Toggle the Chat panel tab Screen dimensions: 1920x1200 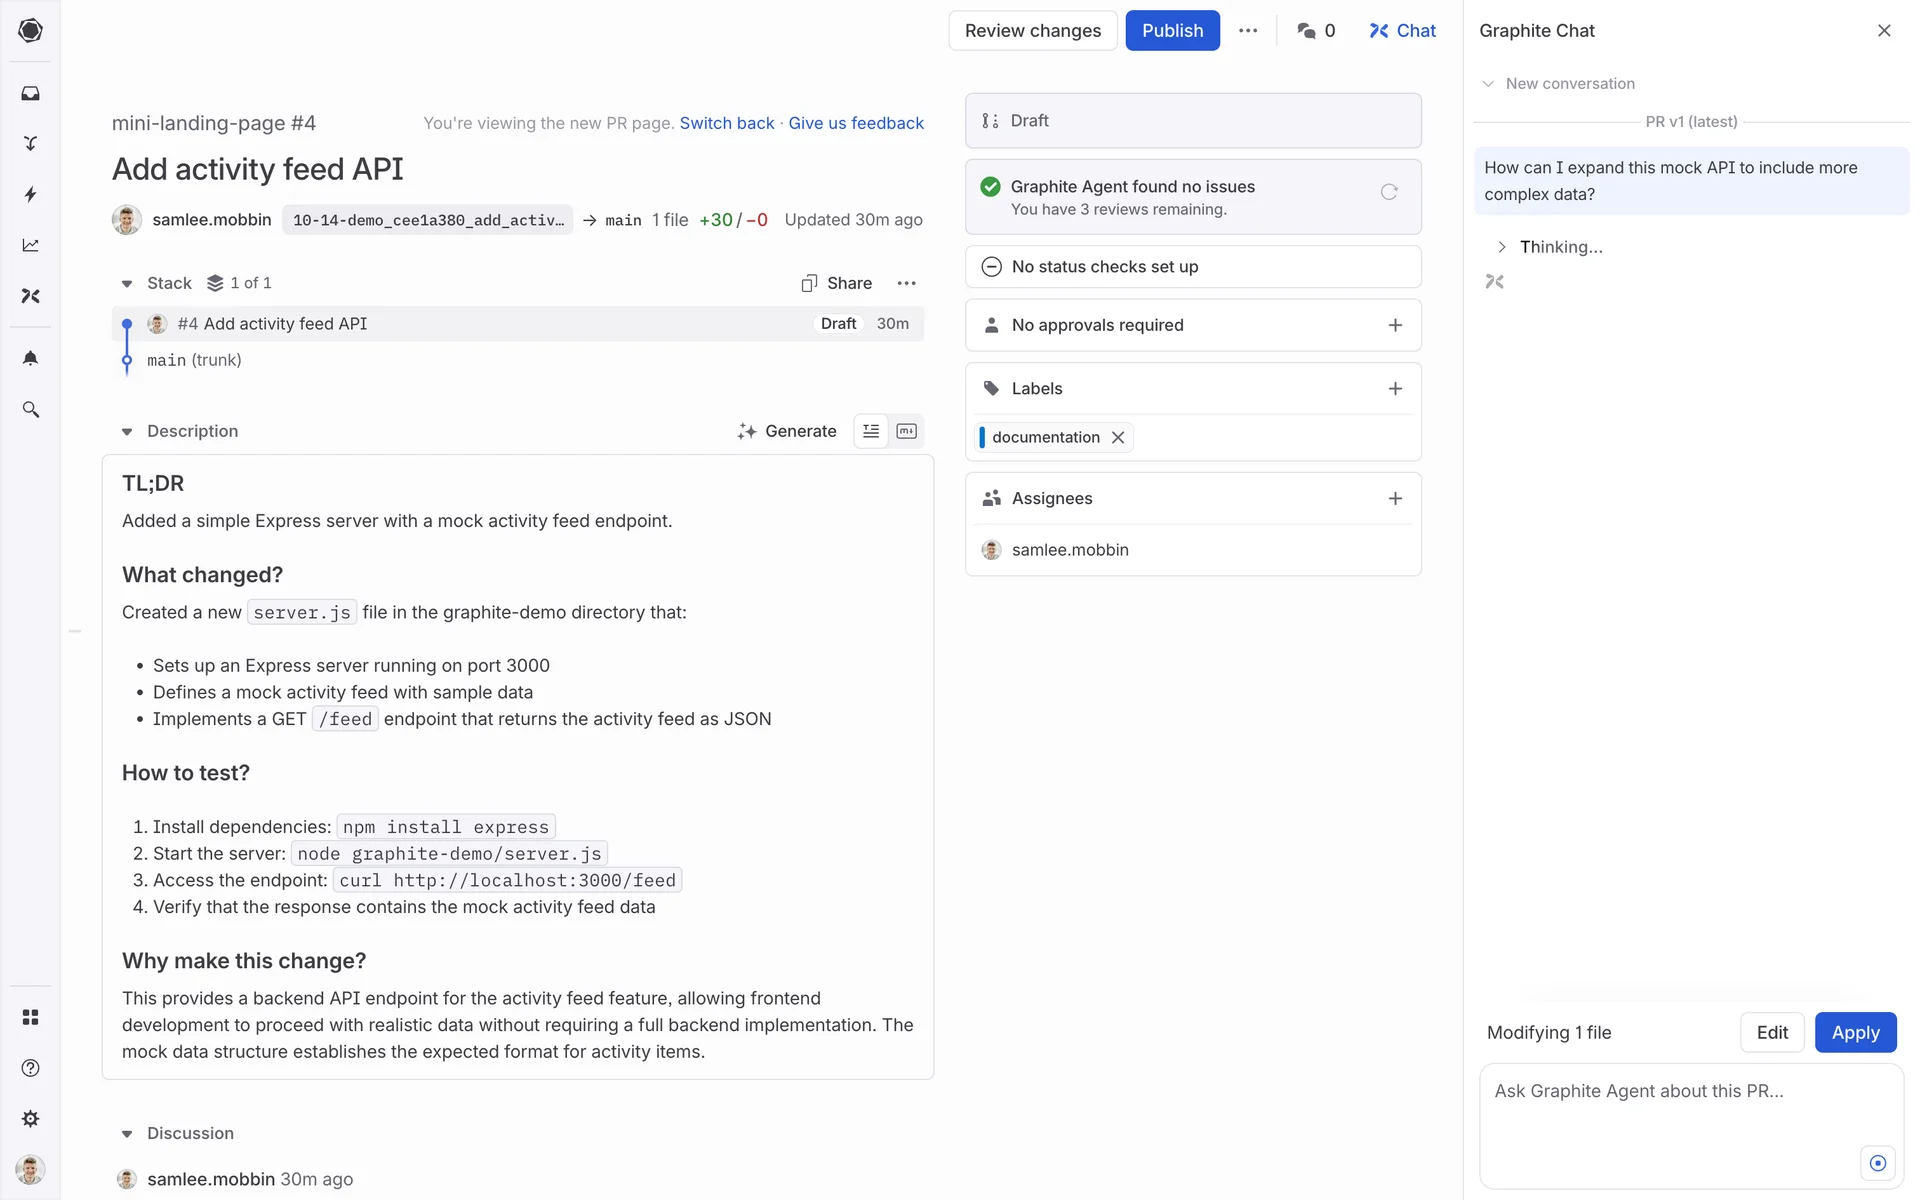[x=1402, y=31]
